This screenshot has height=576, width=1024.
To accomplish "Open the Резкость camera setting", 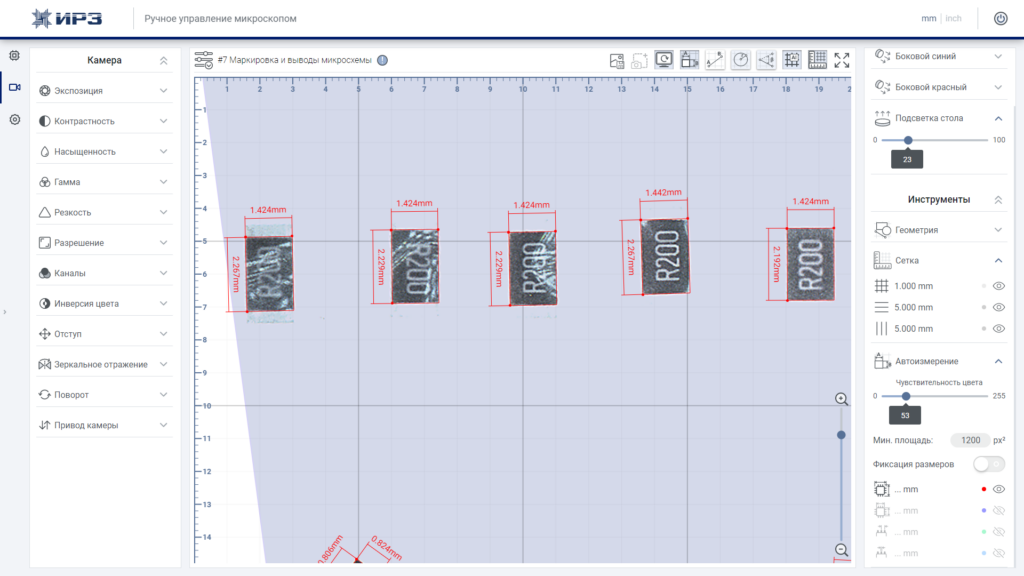I will pyautogui.click(x=104, y=212).
